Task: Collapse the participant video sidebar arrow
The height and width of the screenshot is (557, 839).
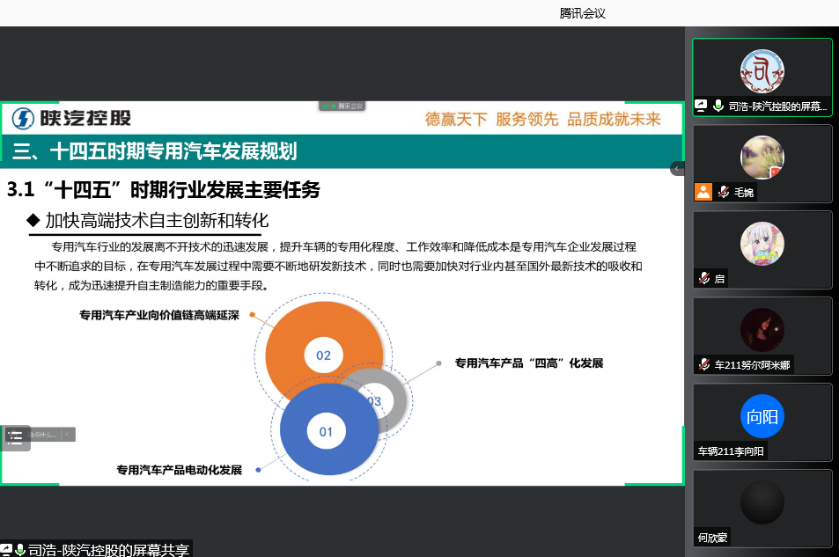Action: click(x=677, y=168)
